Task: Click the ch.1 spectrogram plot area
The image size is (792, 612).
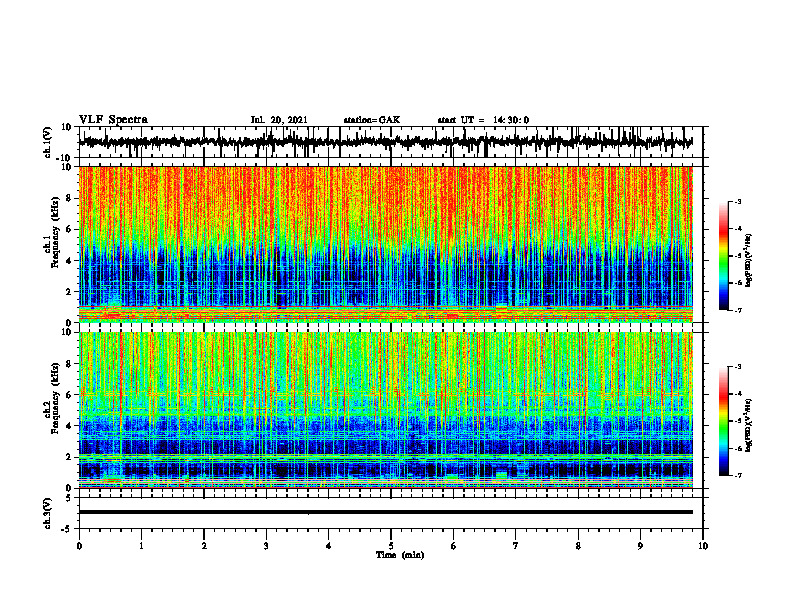Action: coord(385,244)
